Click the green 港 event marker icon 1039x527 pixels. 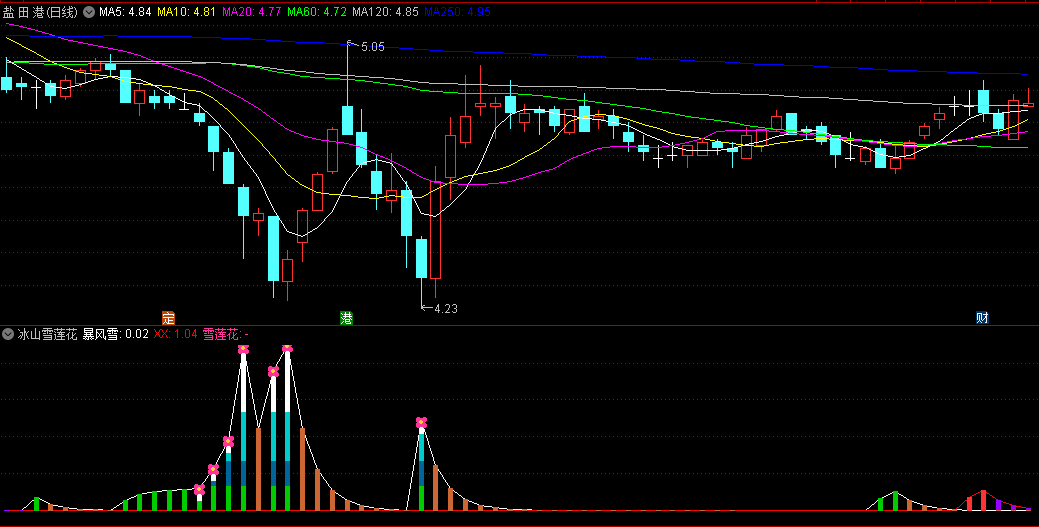(x=346, y=318)
